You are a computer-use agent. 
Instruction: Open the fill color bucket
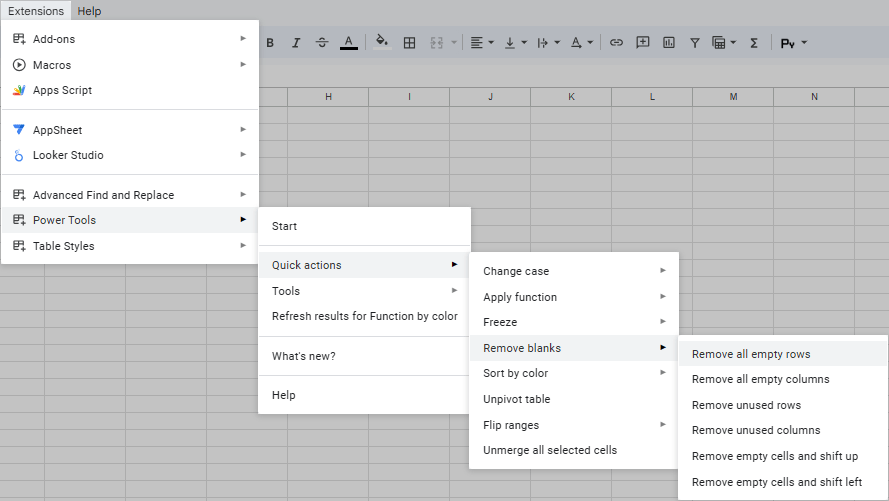pos(382,43)
